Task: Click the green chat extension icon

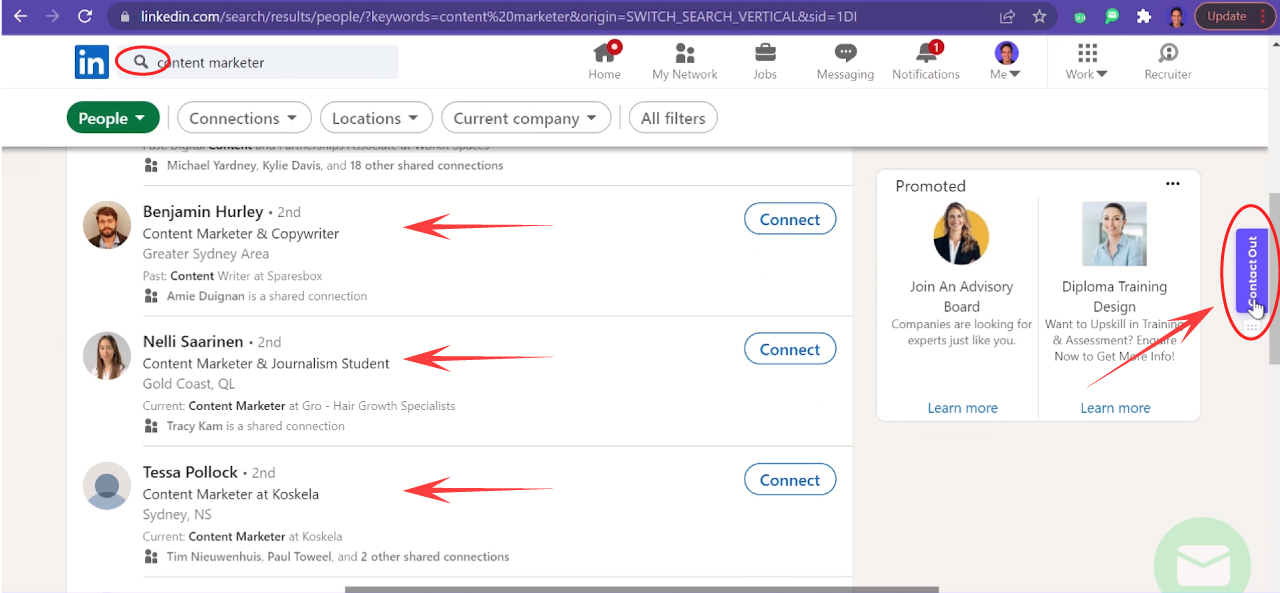Action: (1112, 16)
